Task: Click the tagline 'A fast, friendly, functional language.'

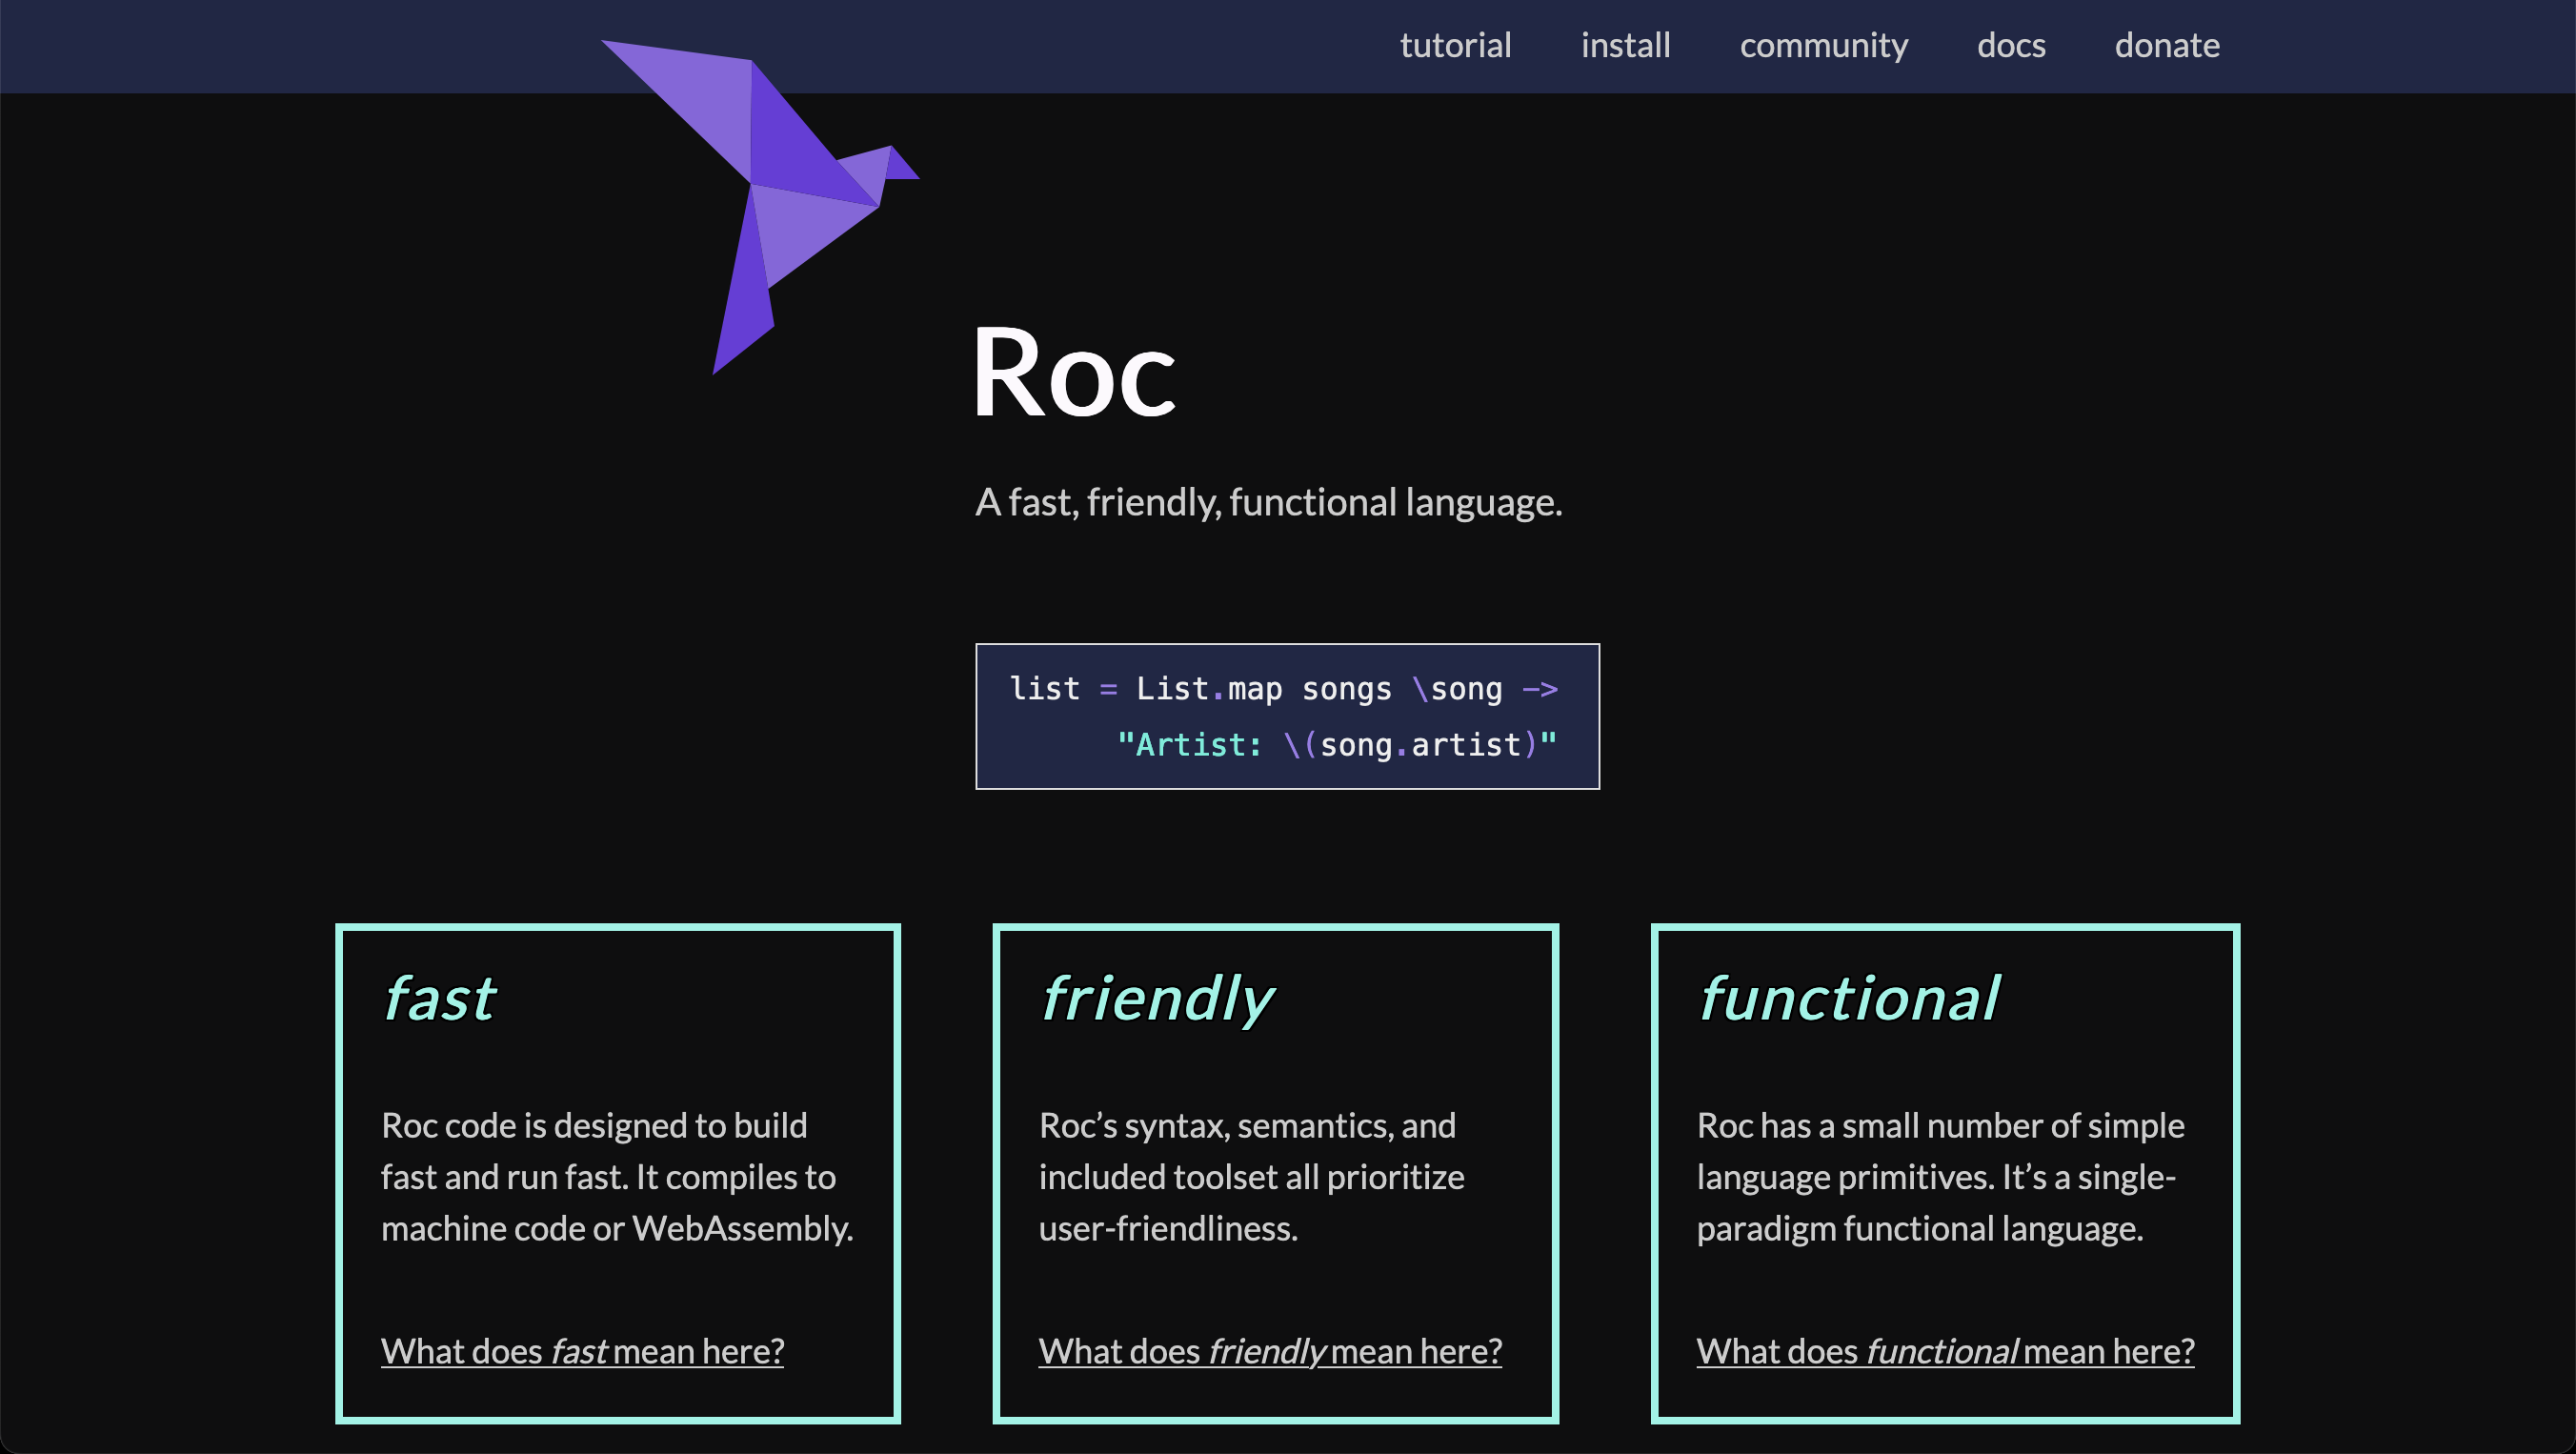Action: 1268,502
